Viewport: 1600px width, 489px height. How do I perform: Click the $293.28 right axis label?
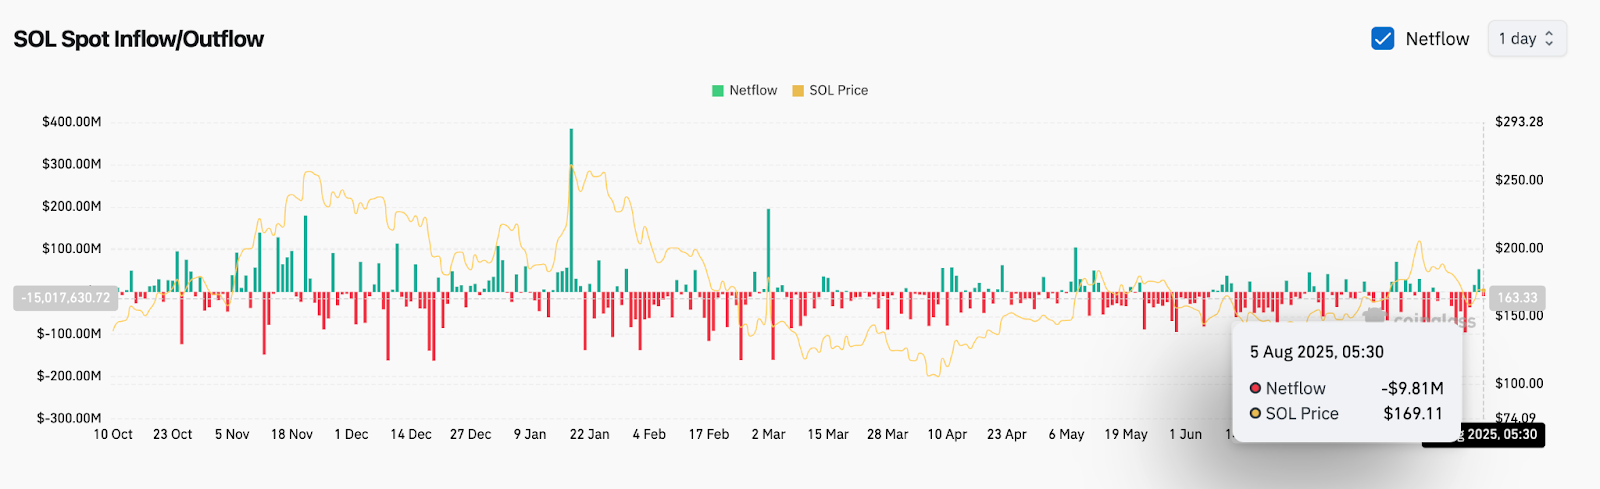1519,122
